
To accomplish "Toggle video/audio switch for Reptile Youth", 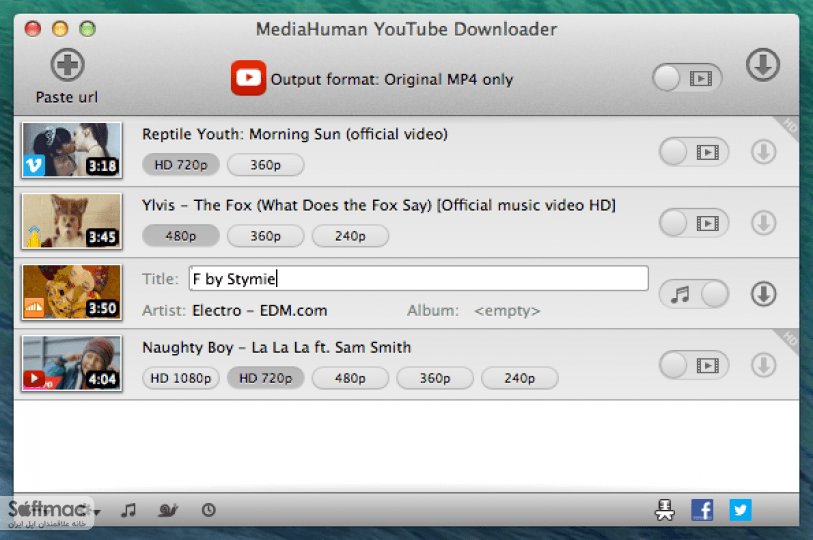I will [x=694, y=152].
